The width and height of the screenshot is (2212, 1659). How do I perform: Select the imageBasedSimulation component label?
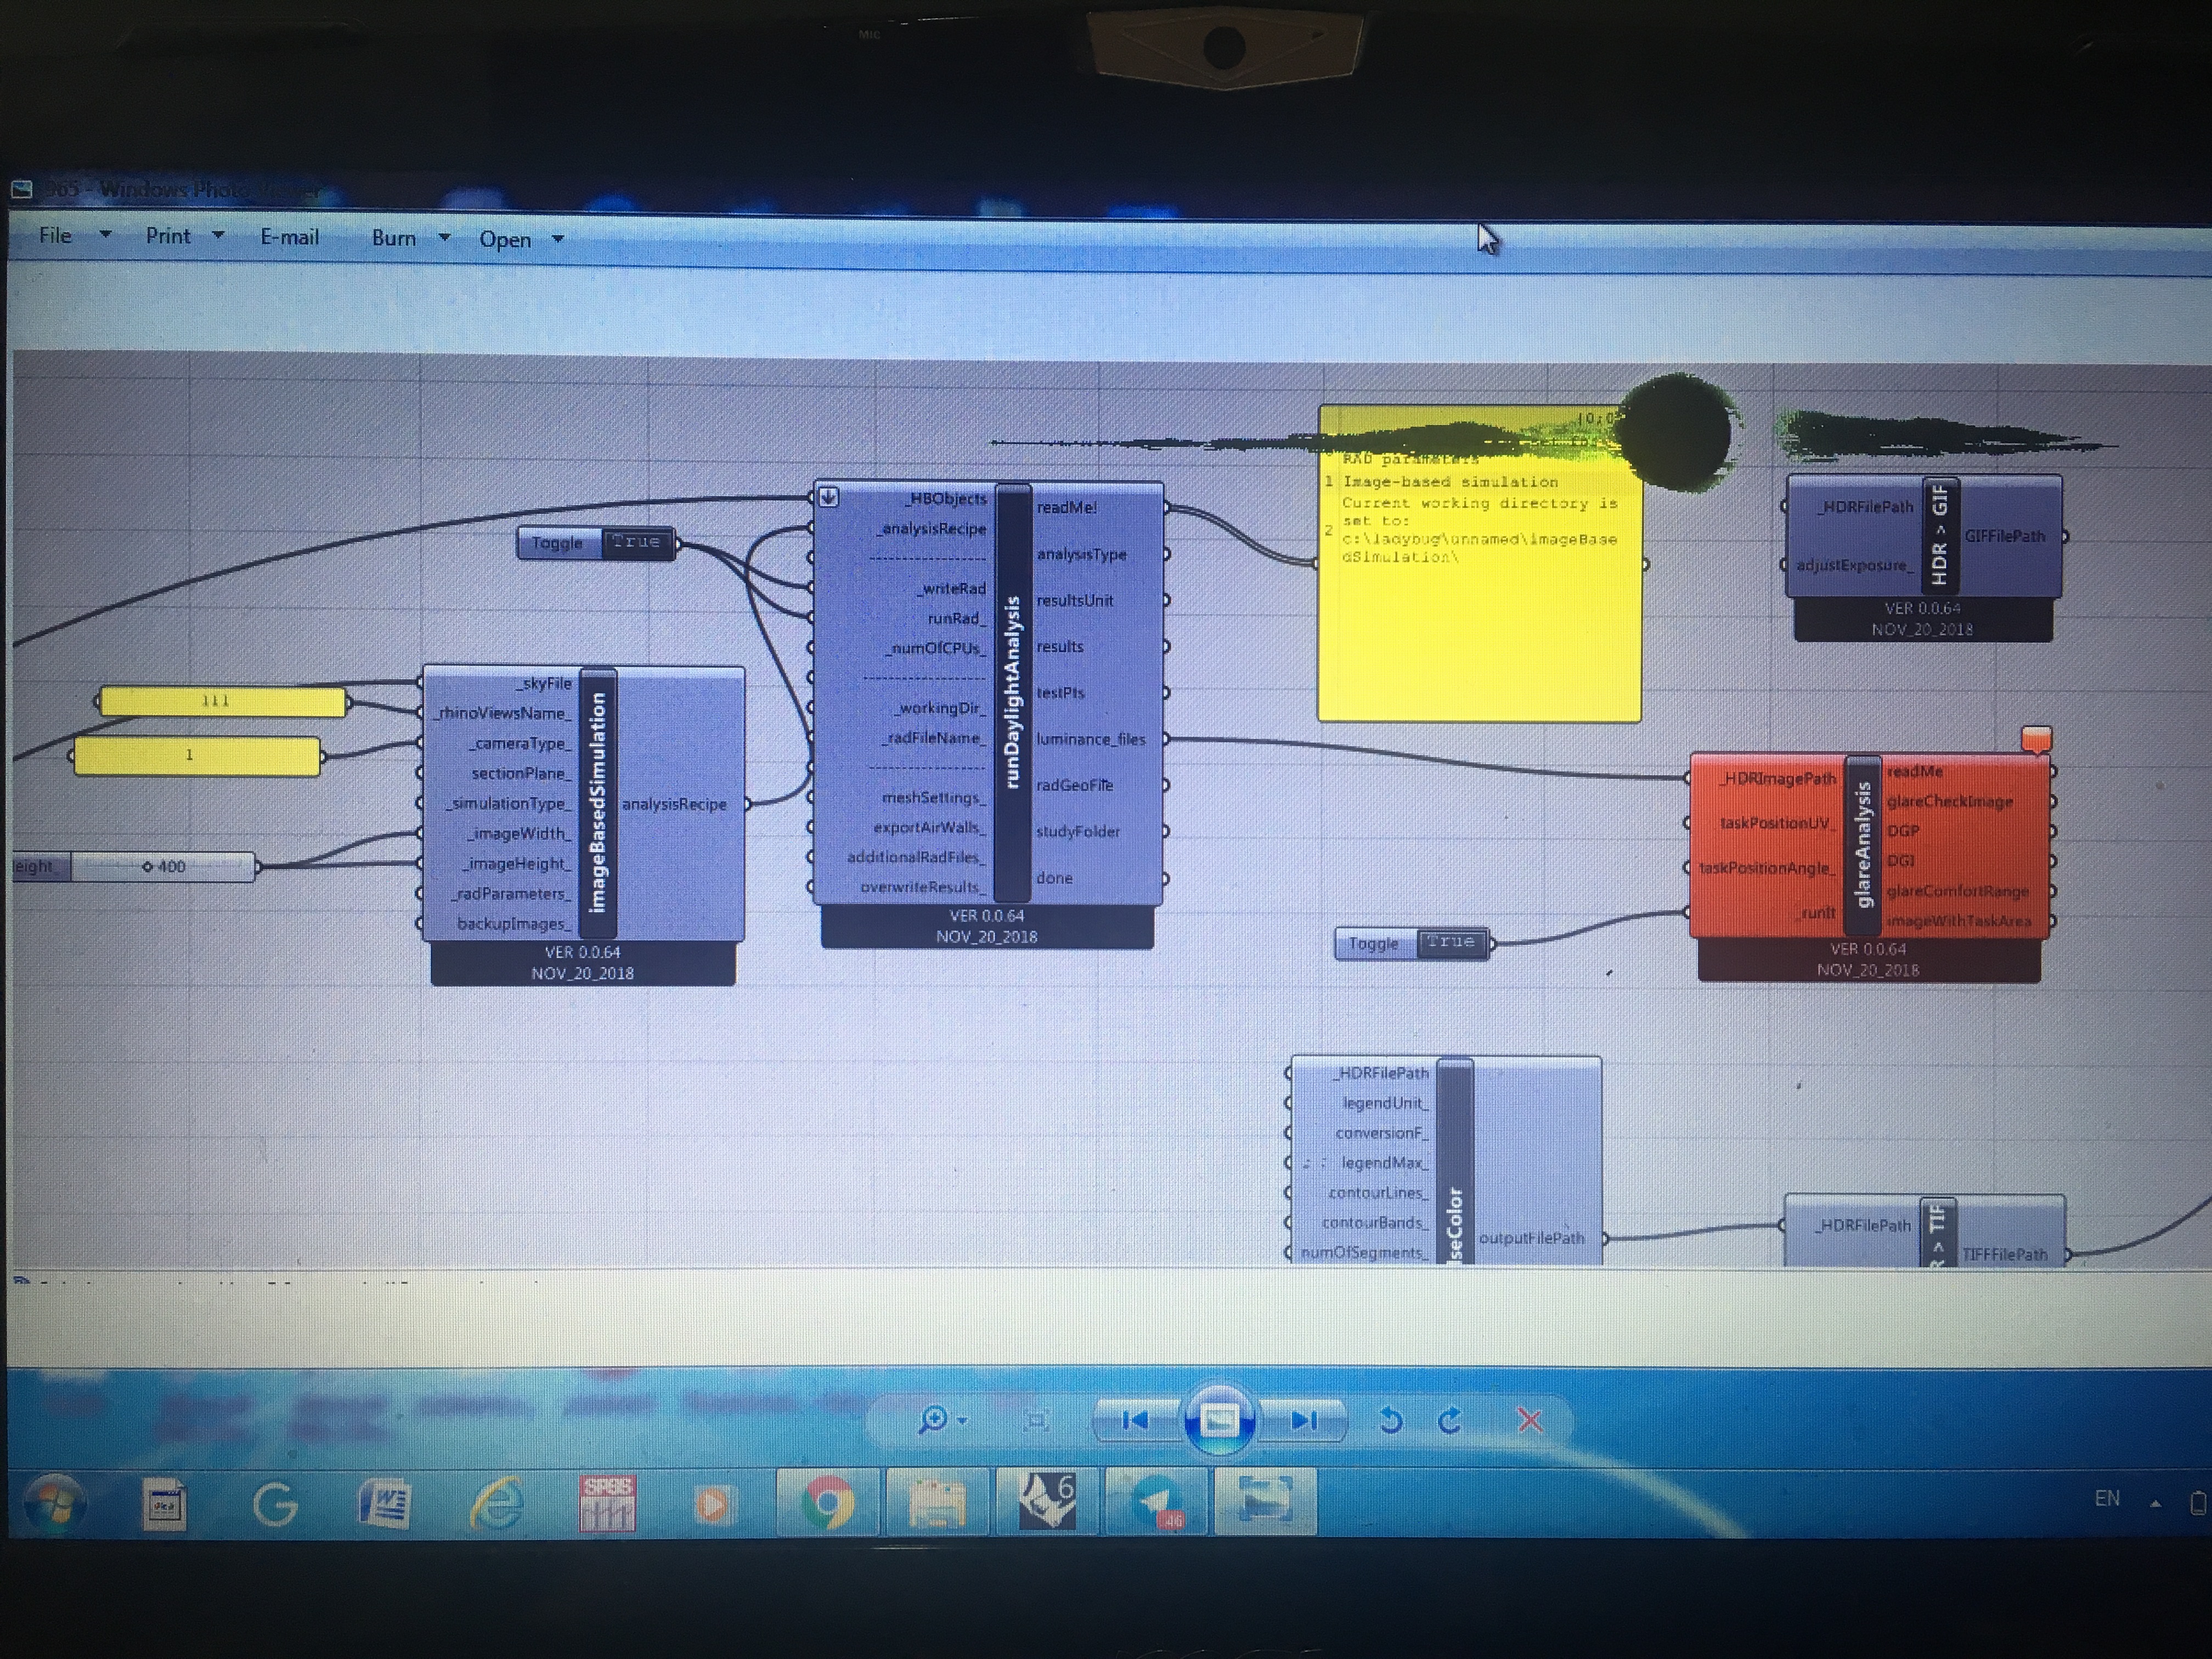coord(598,803)
